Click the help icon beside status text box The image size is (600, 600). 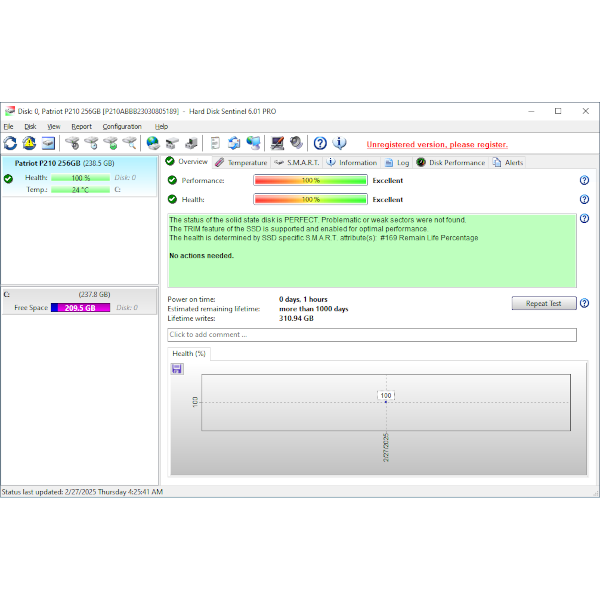pos(584,218)
